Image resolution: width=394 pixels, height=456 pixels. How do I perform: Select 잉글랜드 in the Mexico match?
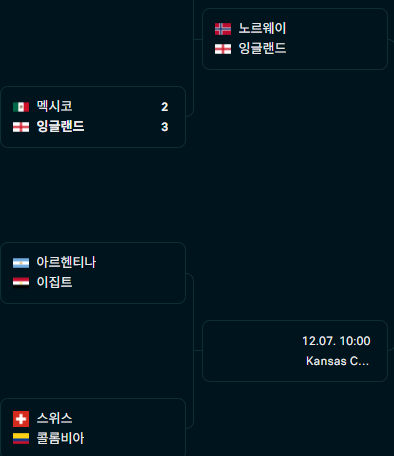point(60,126)
